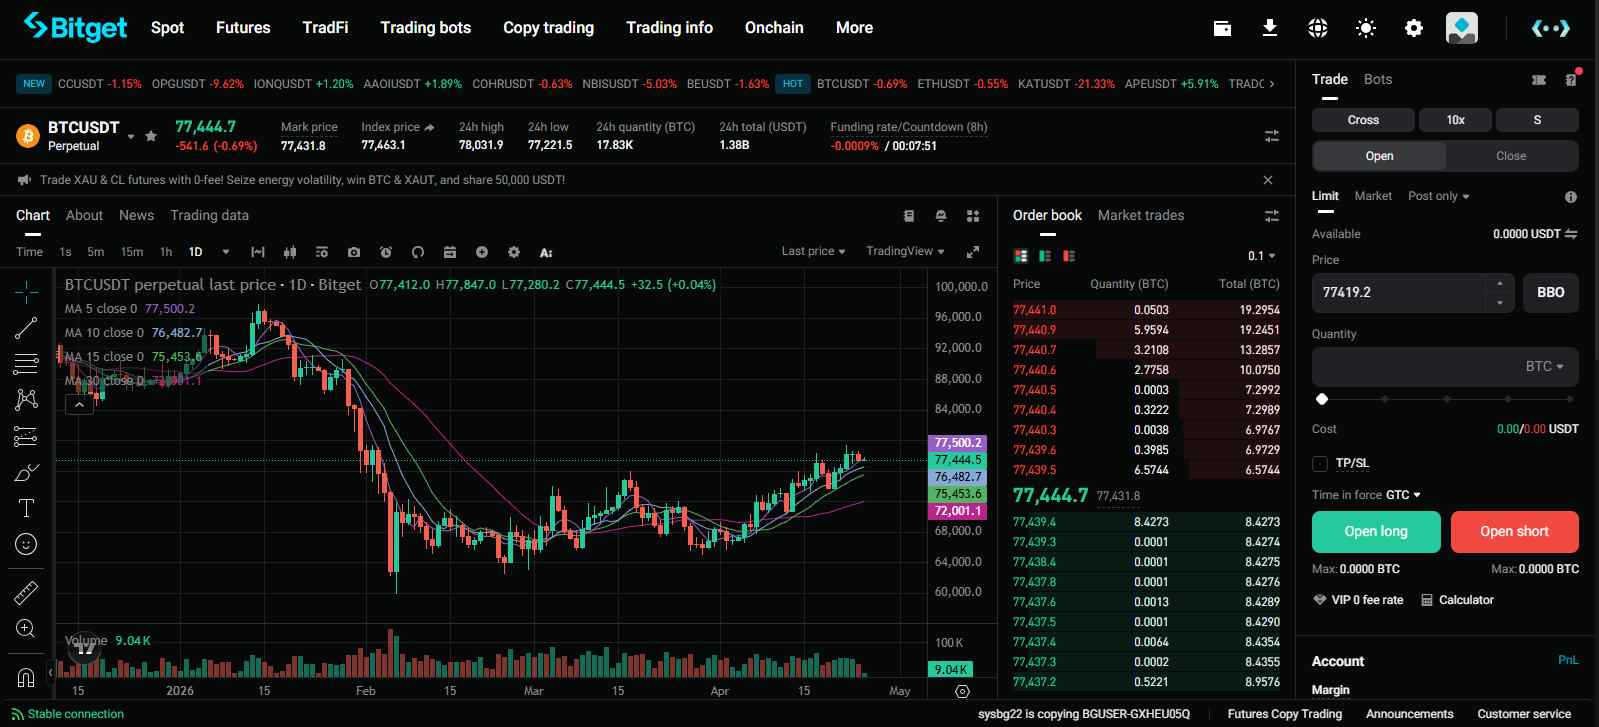Select the ruler measure tool
Screen dimensions: 1599x727
[x=26, y=593]
